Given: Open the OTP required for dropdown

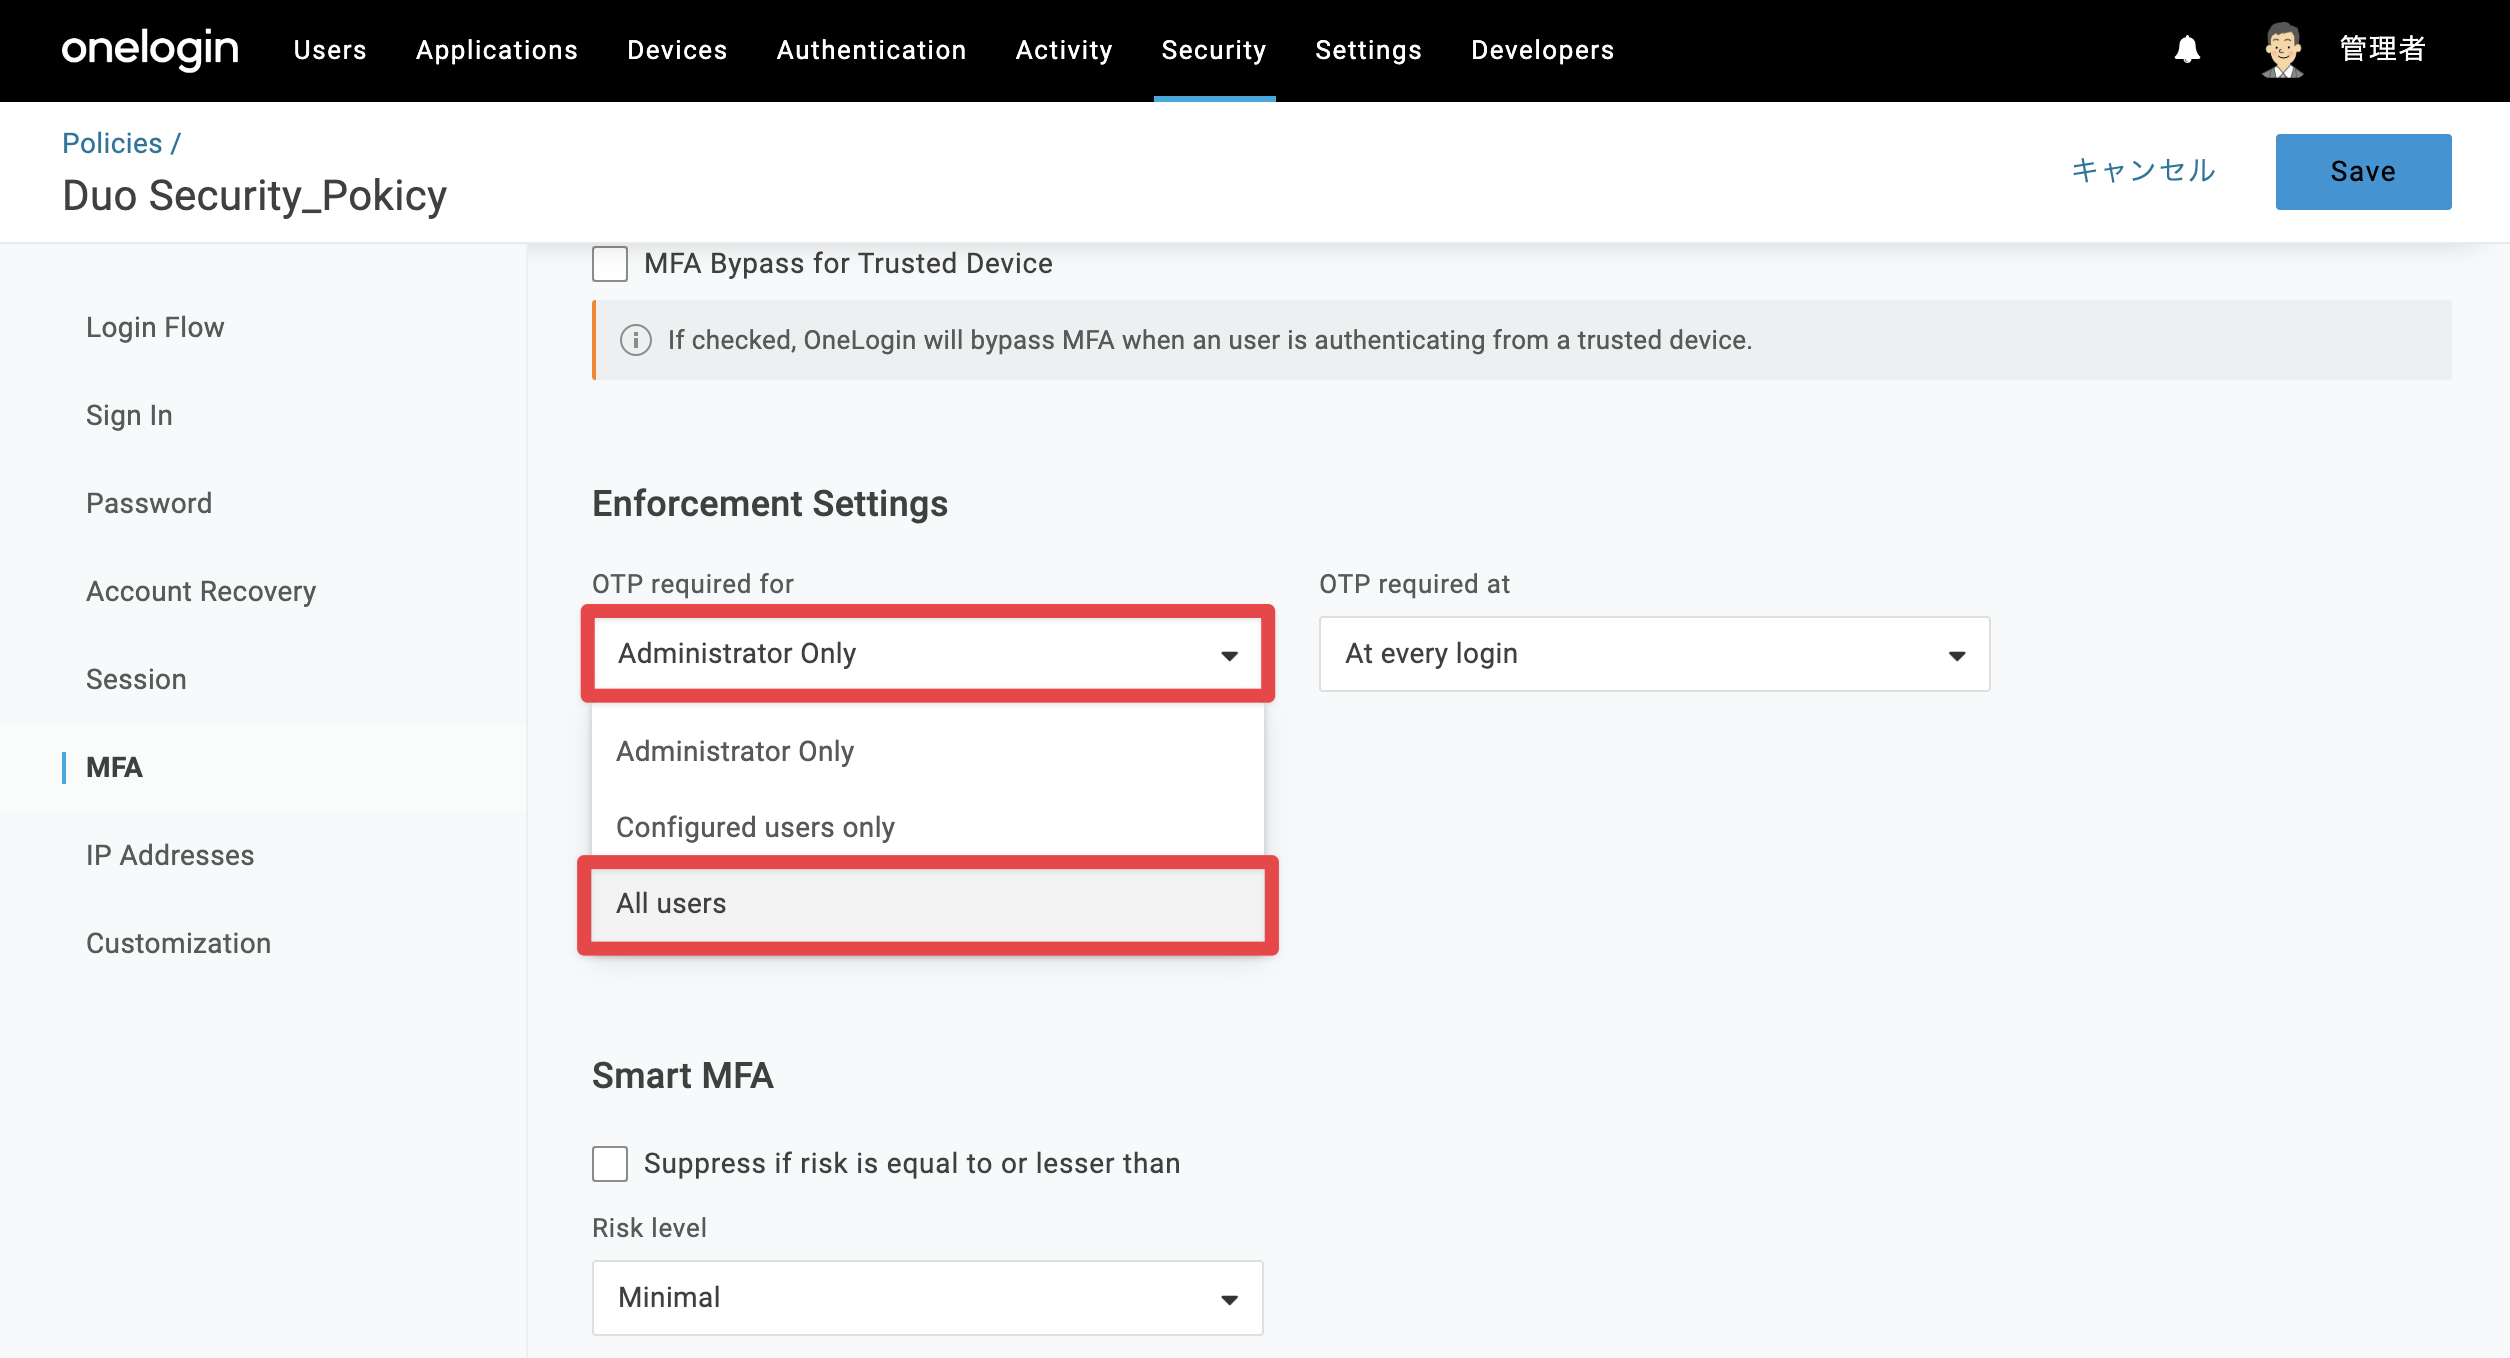Looking at the screenshot, I should tap(928, 654).
